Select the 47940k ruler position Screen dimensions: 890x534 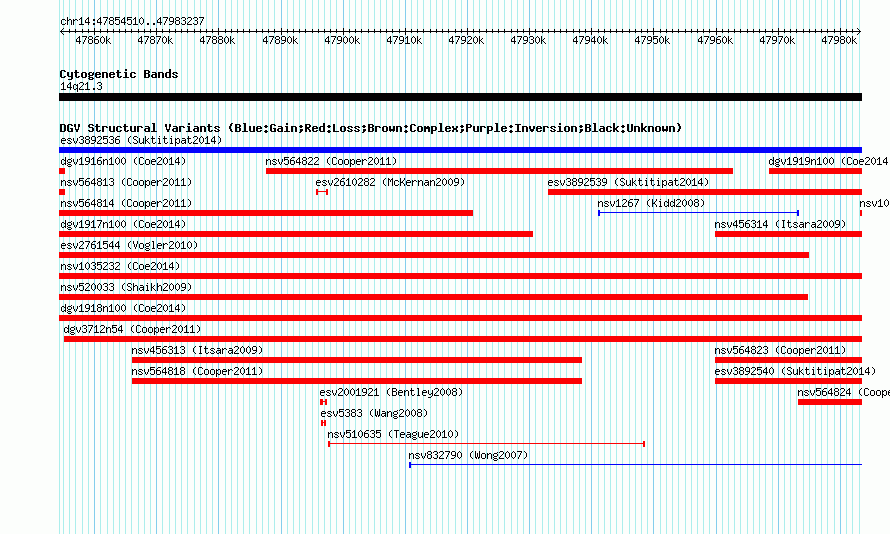[x=590, y=40]
